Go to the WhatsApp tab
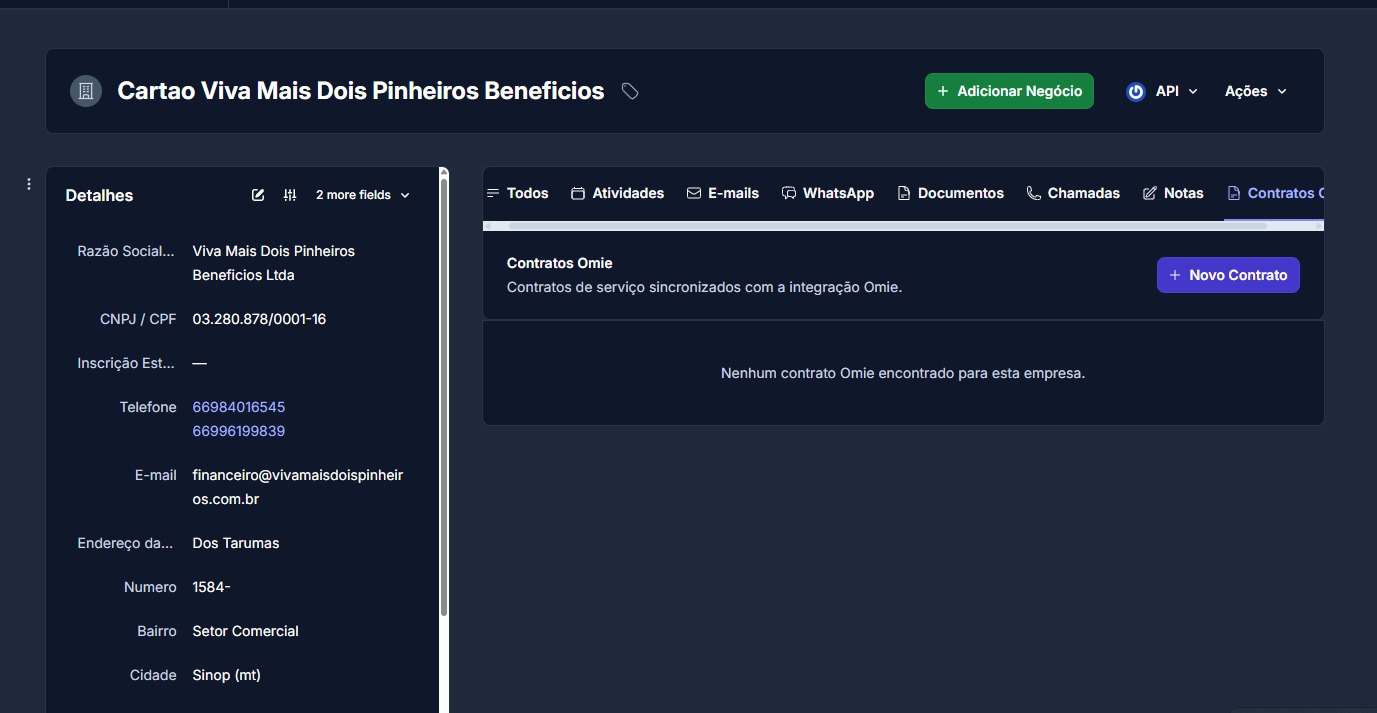 coord(827,193)
